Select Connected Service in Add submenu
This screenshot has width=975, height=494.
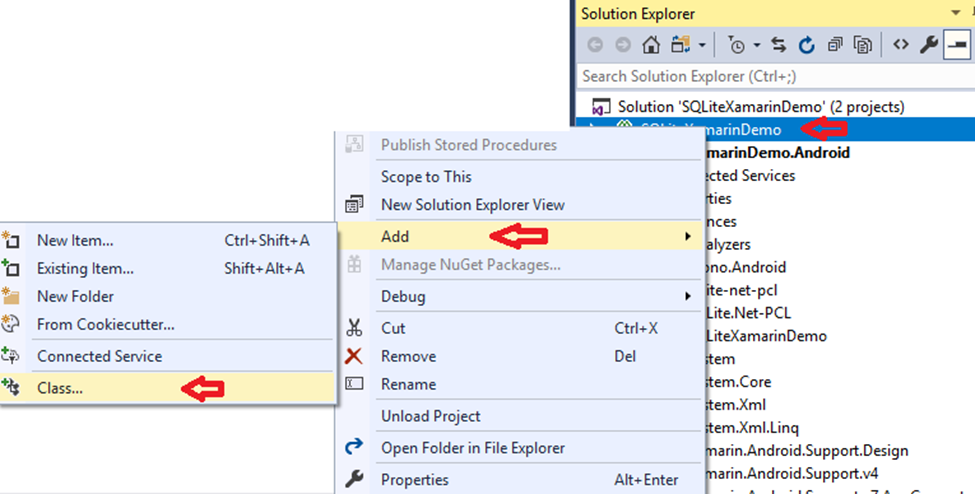(x=168, y=356)
